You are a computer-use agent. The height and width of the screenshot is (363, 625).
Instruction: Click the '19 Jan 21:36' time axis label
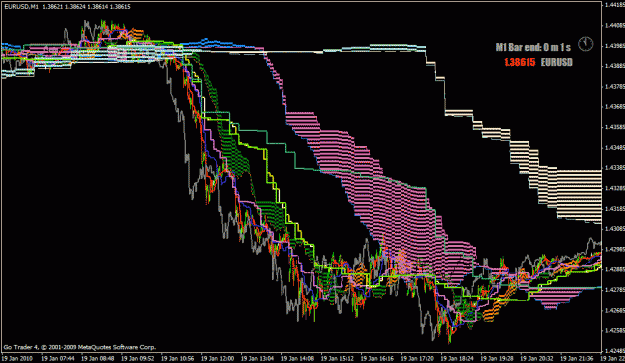[576, 359]
